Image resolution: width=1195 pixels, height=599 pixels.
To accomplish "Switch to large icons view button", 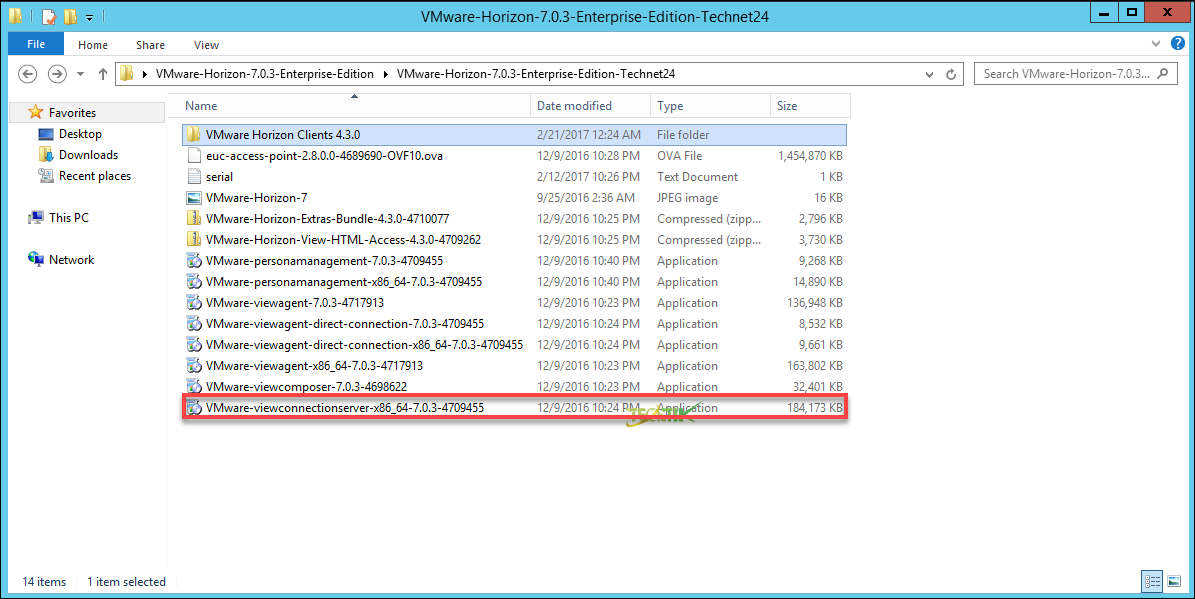I will [1174, 581].
